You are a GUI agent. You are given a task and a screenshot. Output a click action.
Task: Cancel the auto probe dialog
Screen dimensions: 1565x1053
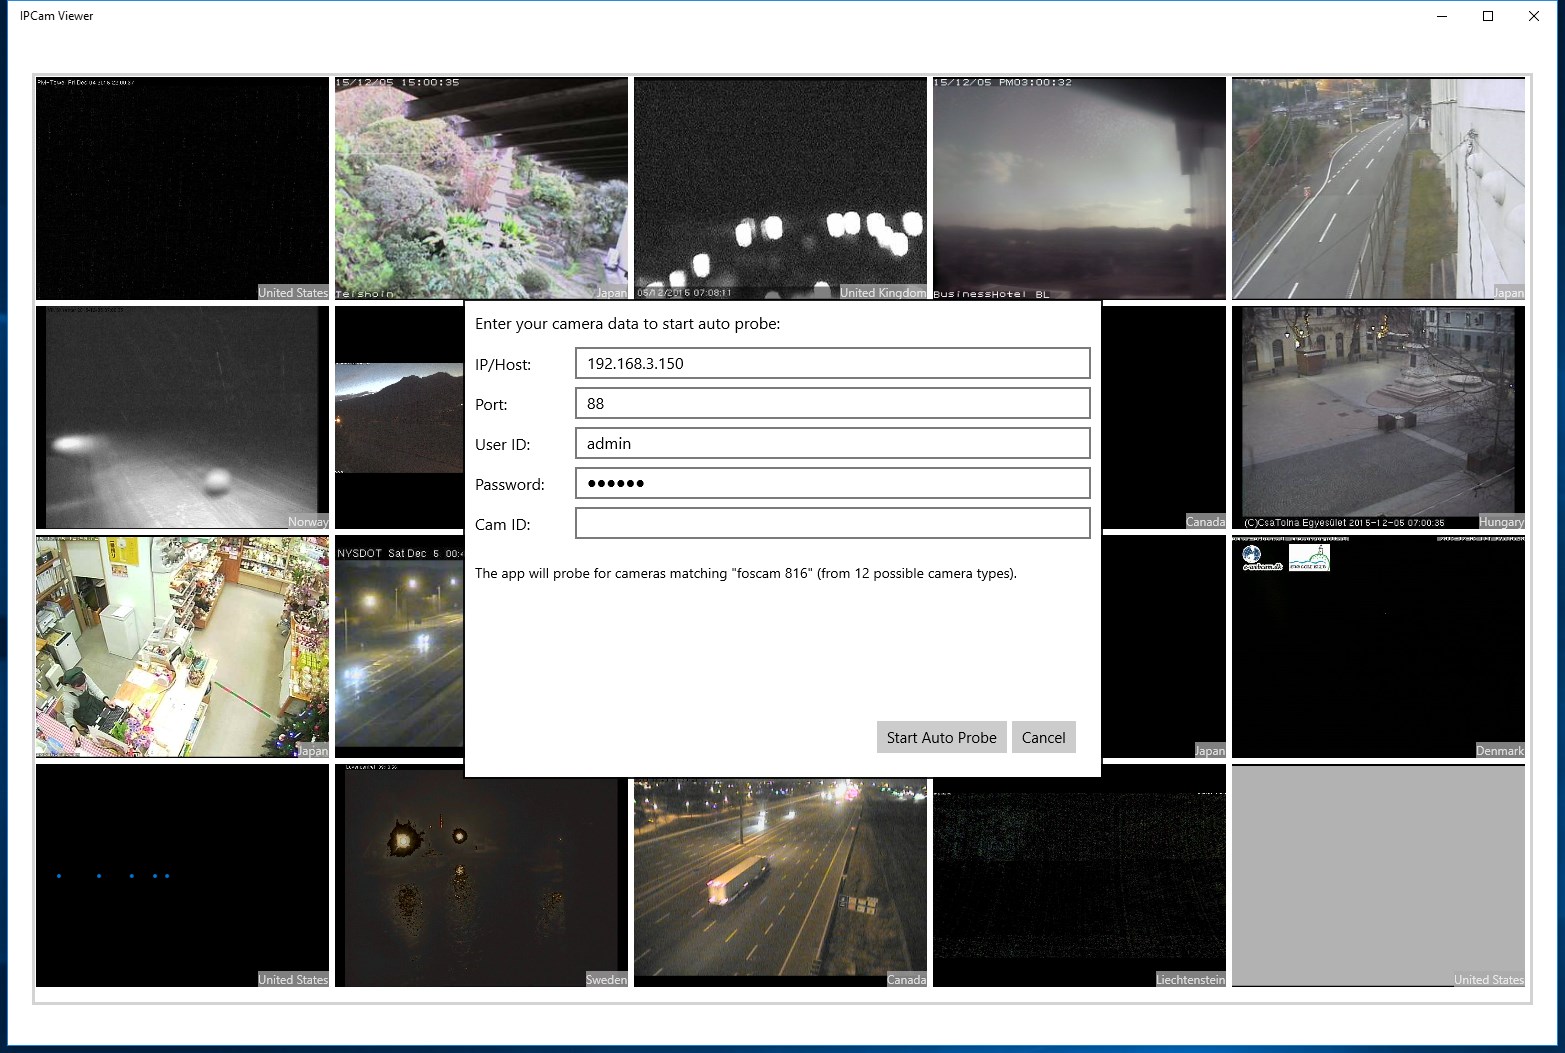click(1044, 737)
